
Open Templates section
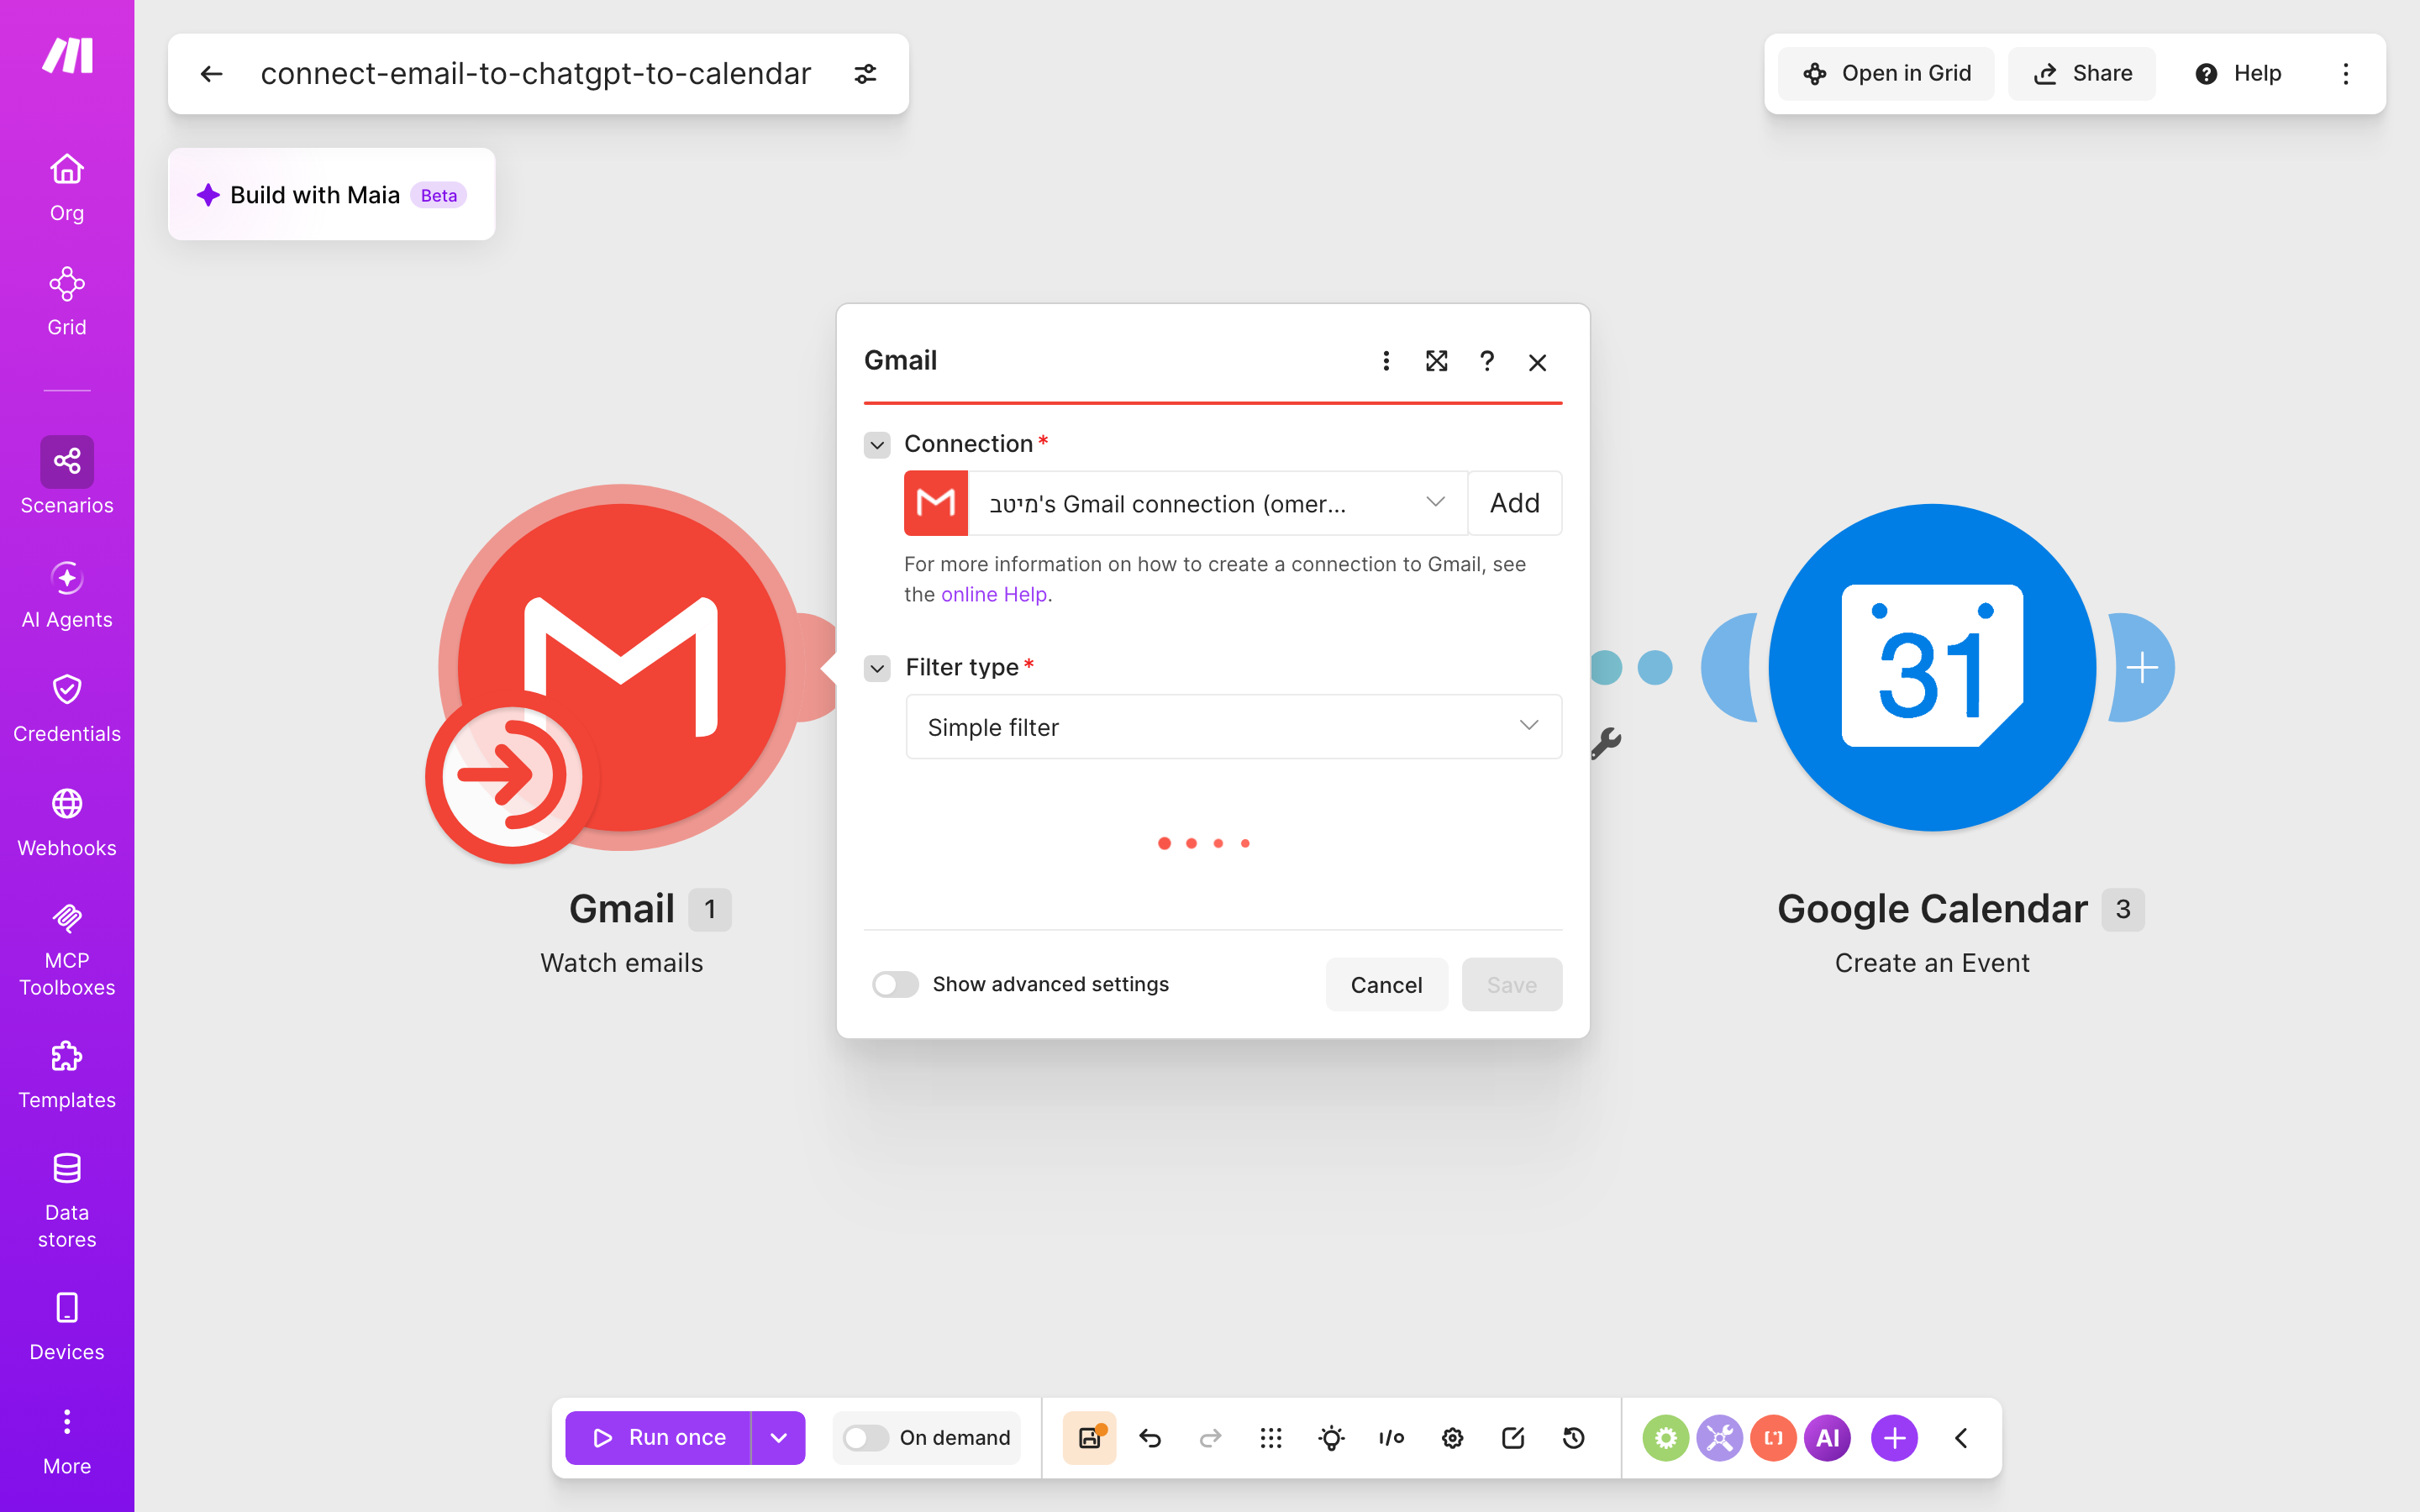pos(67,1075)
